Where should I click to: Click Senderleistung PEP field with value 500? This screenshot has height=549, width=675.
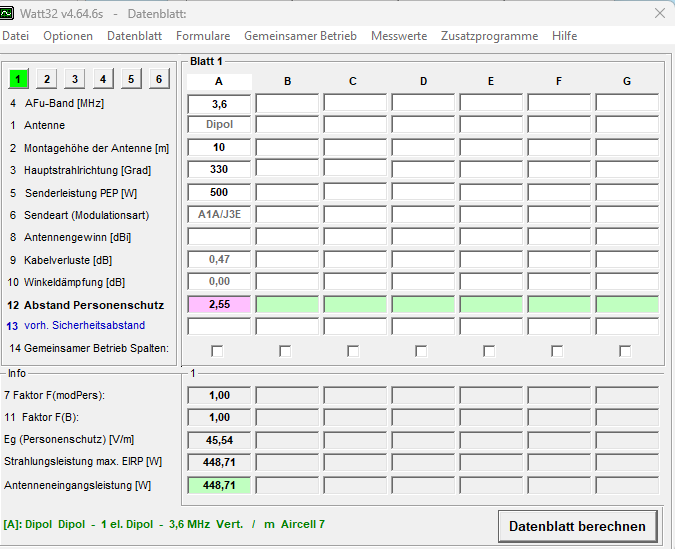(x=219, y=192)
